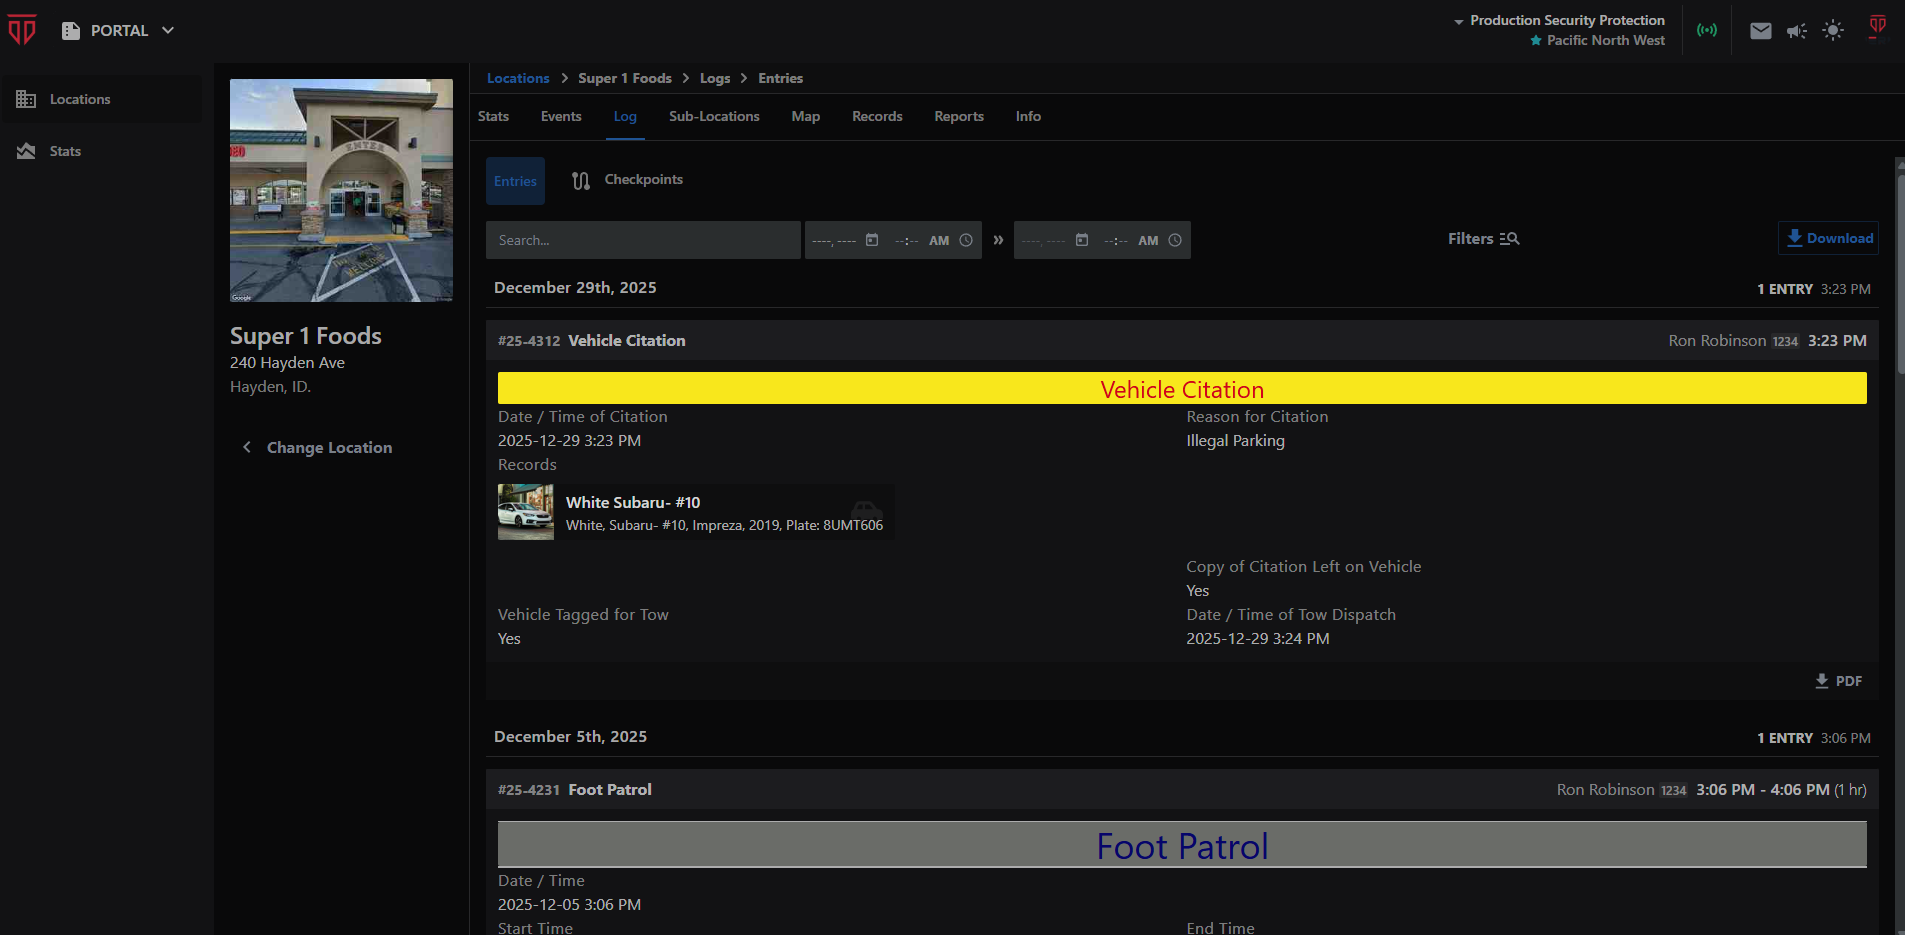
Task: Click the Logs breadcrumb
Action: (x=715, y=78)
